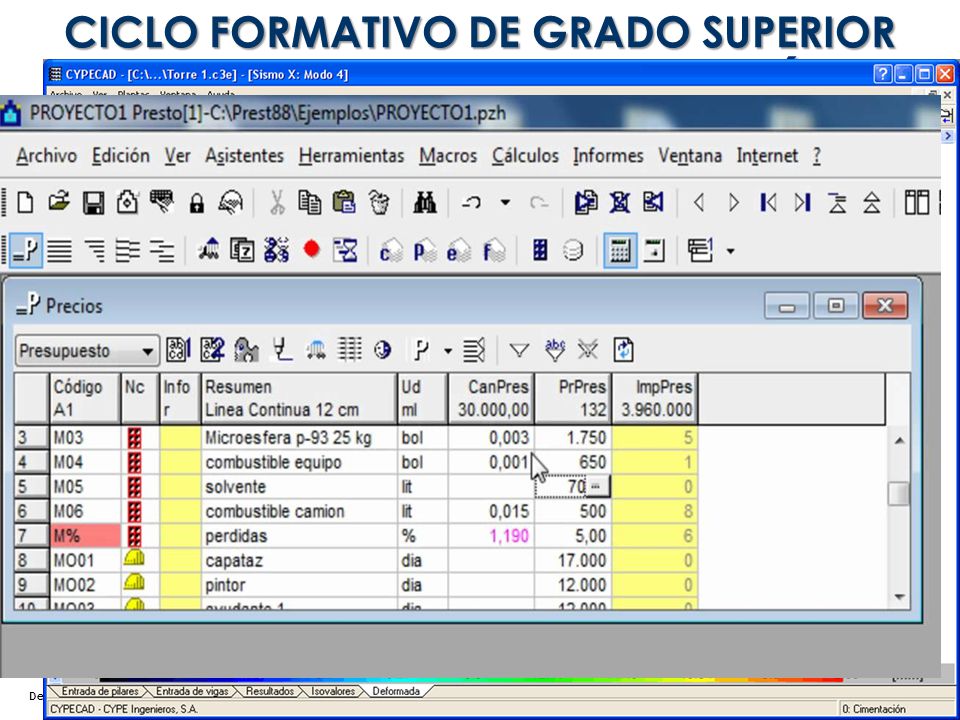This screenshot has width=960, height=720.
Task: Click the magenta 1,190 quantity value
Action: 509,536
